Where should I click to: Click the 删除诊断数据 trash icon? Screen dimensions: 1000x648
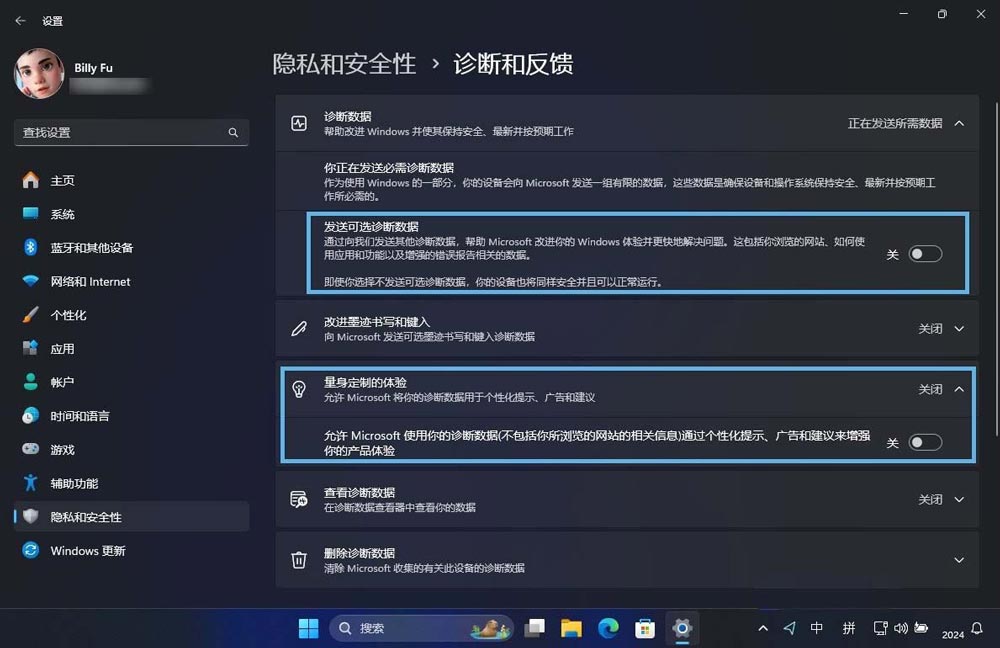[x=299, y=560]
